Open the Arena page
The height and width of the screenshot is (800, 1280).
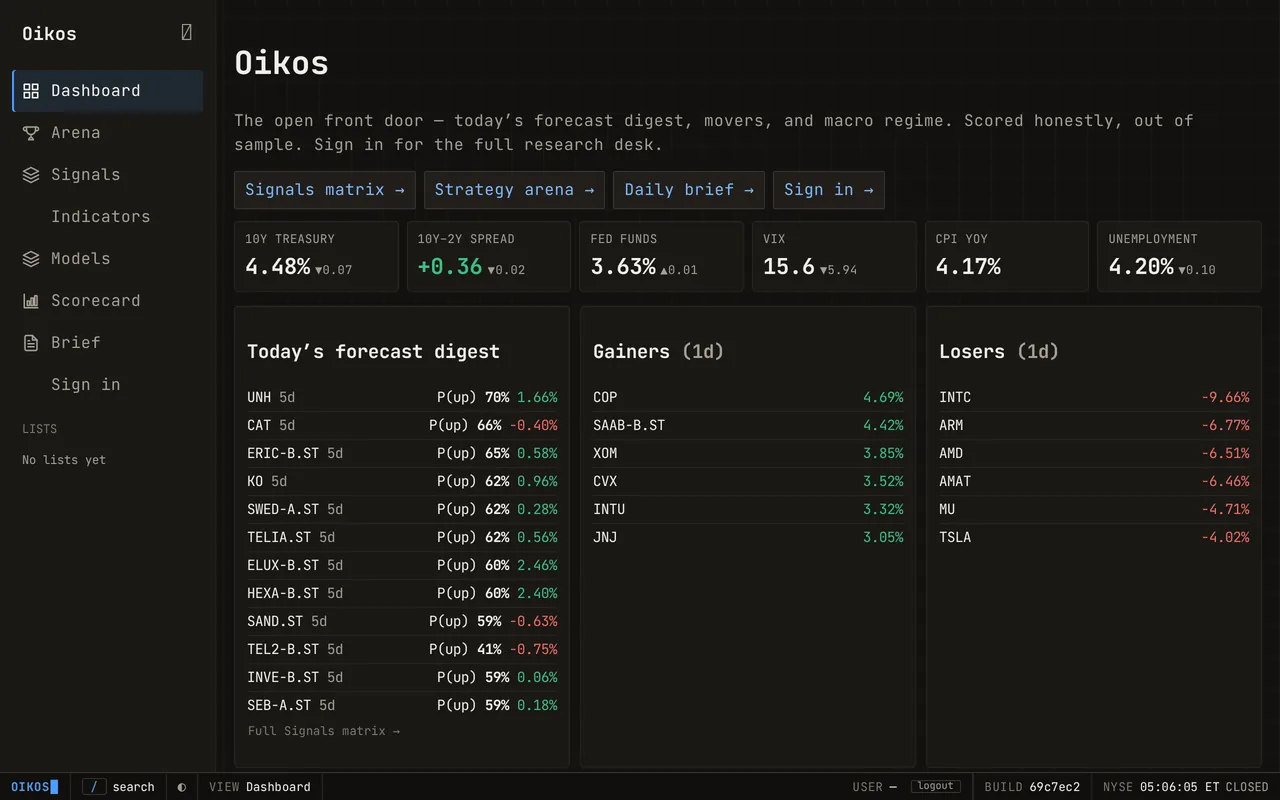107,133
